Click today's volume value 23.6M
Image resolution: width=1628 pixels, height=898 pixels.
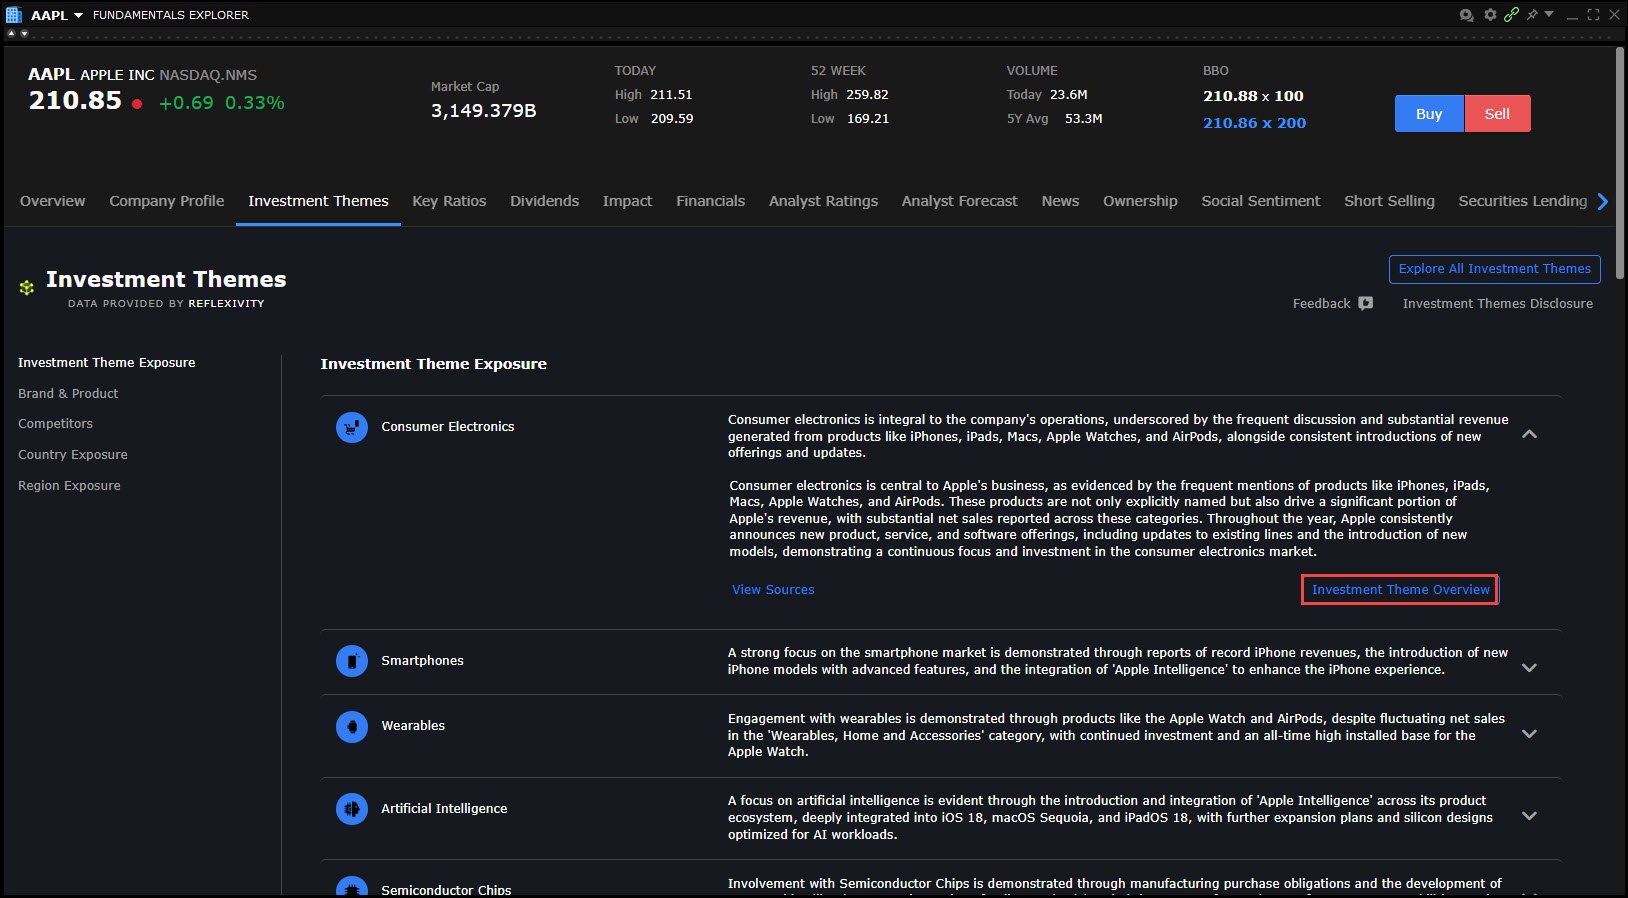[1069, 95]
